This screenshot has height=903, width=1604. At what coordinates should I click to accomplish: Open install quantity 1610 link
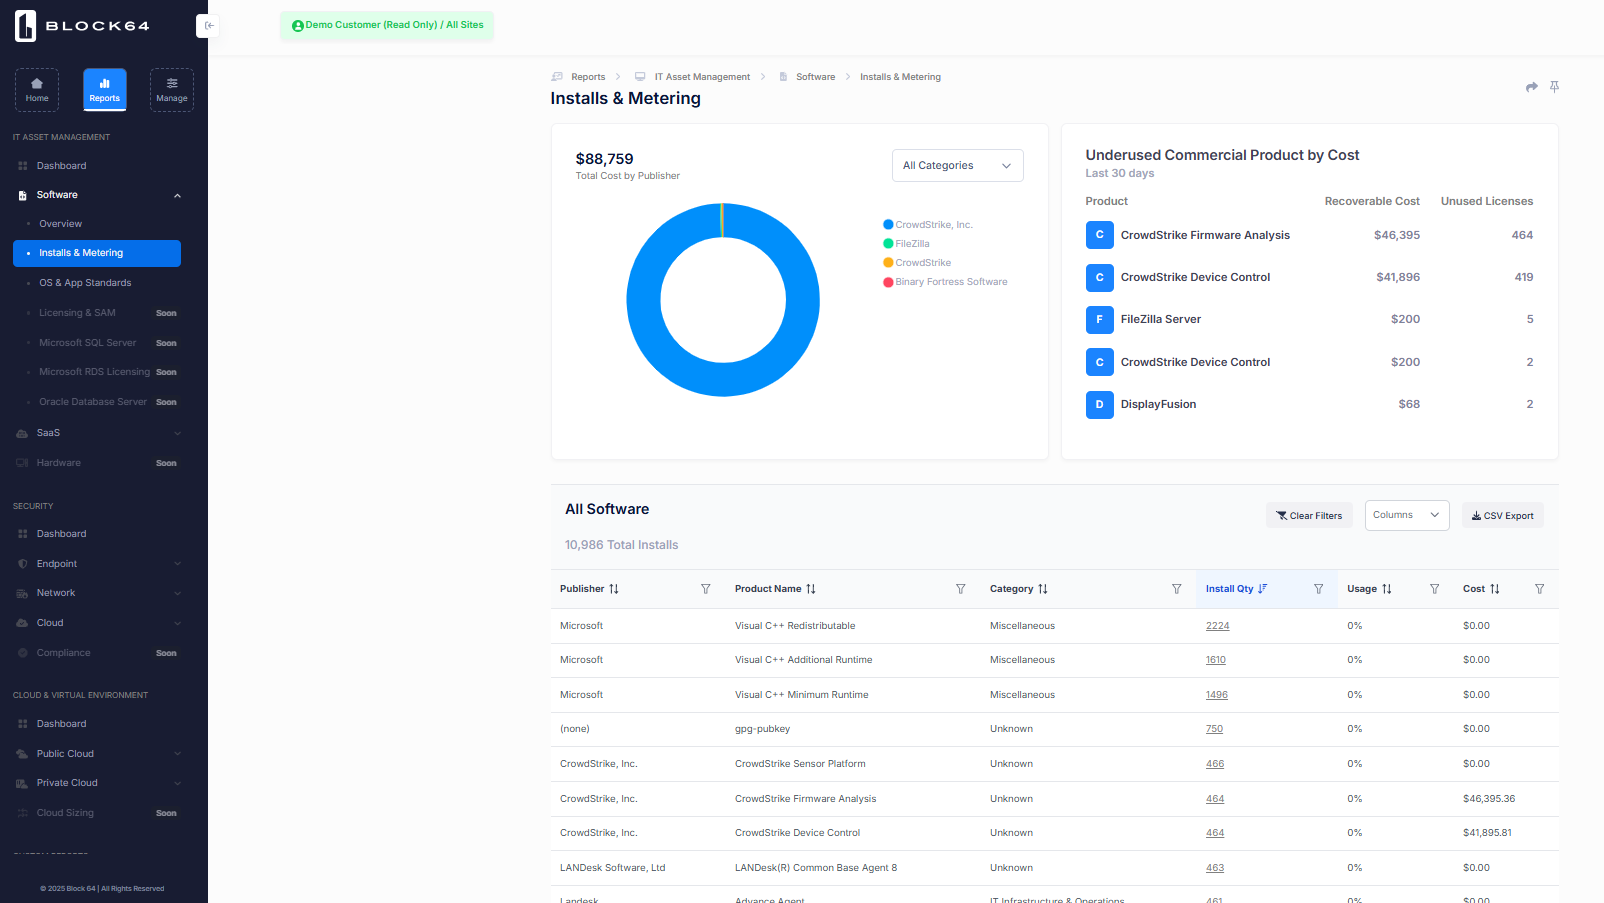[x=1215, y=660]
